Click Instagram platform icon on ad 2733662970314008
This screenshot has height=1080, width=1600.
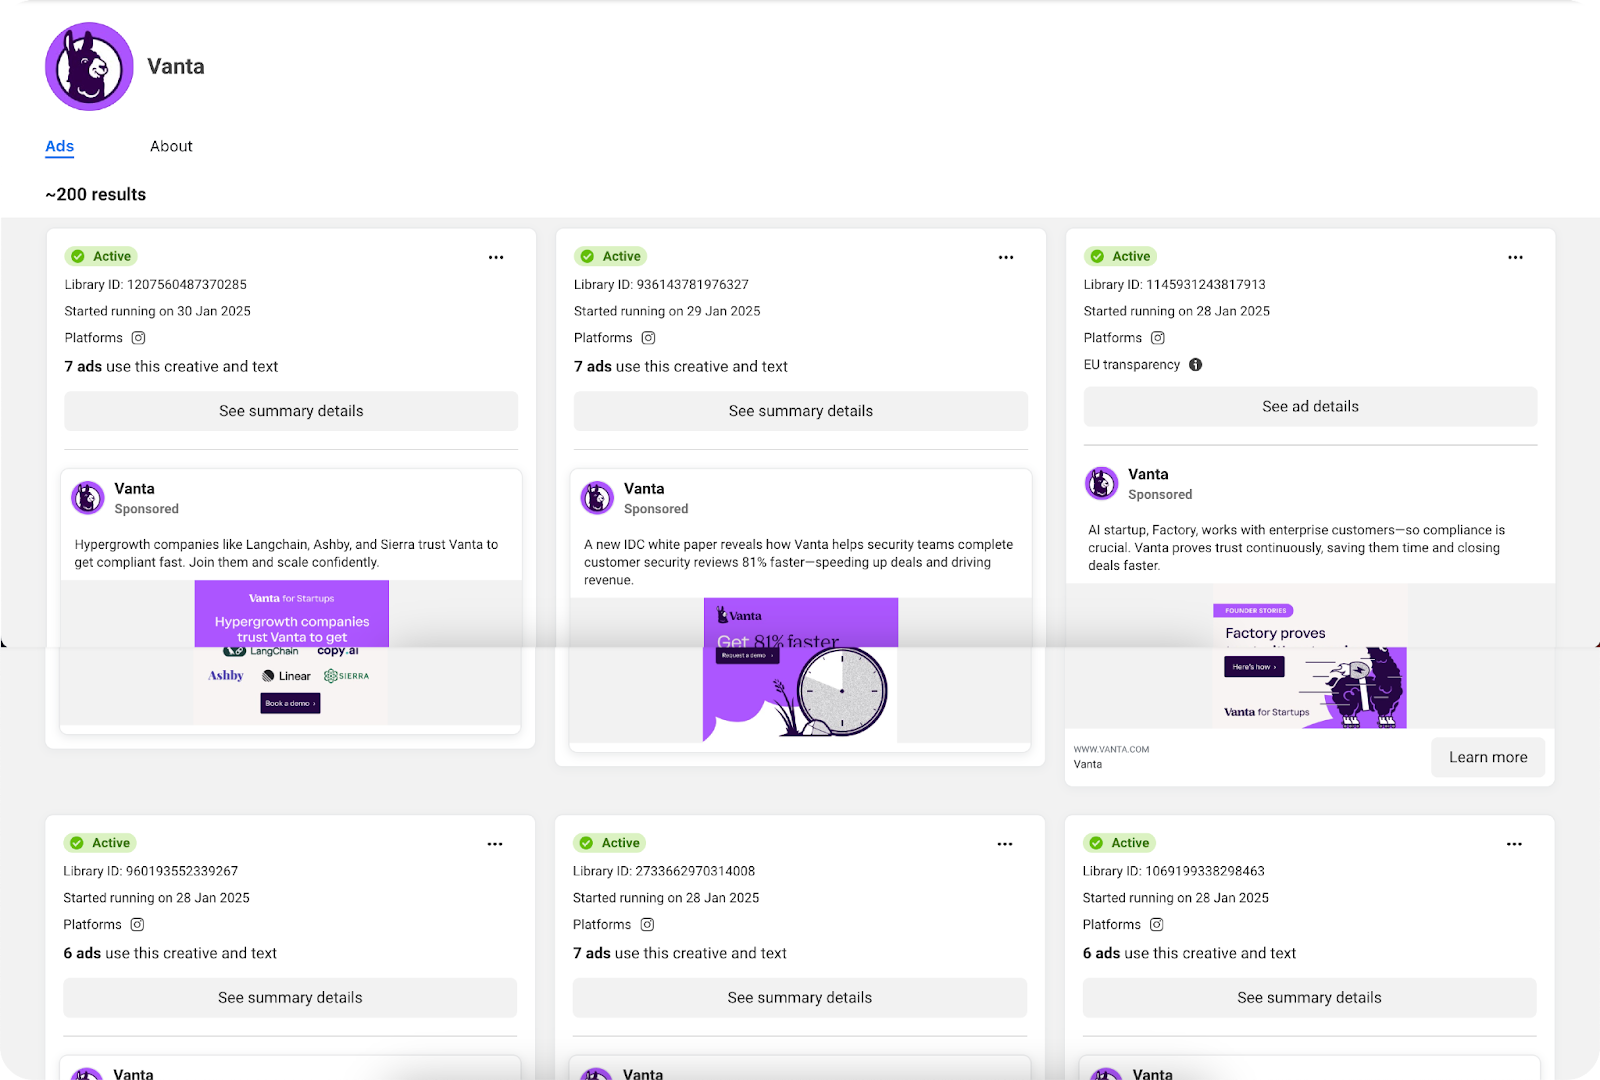(647, 925)
